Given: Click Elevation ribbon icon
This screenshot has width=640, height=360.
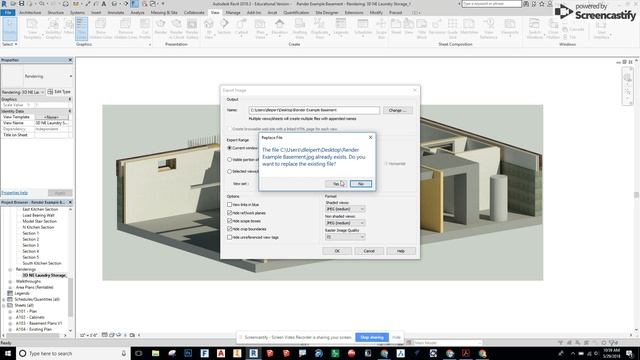Looking at the screenshot, I should (x=280, y=27).
